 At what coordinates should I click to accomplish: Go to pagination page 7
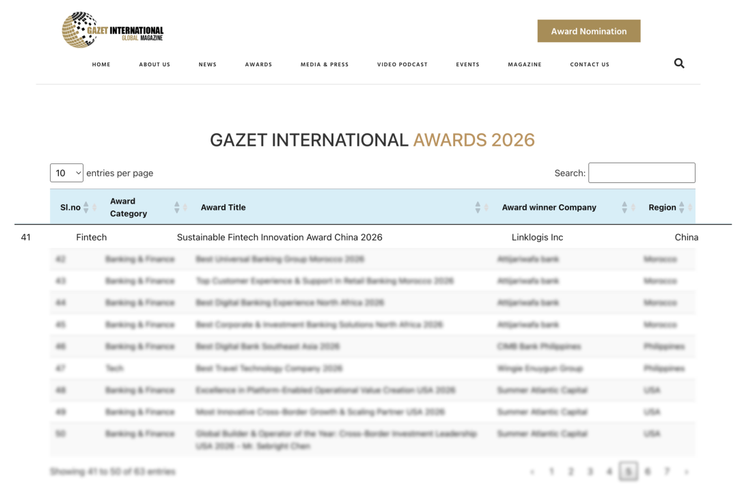click(x=667, y=471)
